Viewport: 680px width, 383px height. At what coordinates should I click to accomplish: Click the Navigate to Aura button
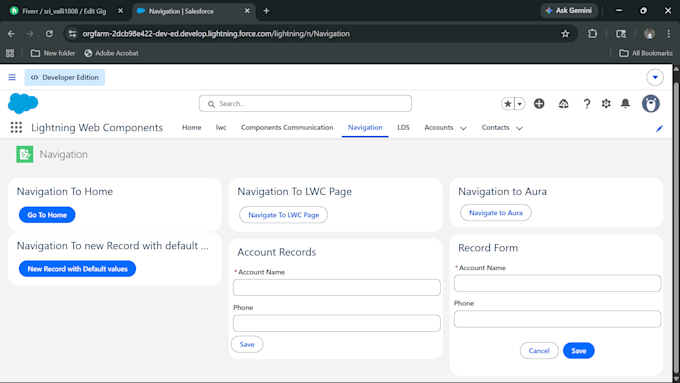point(496,213)
